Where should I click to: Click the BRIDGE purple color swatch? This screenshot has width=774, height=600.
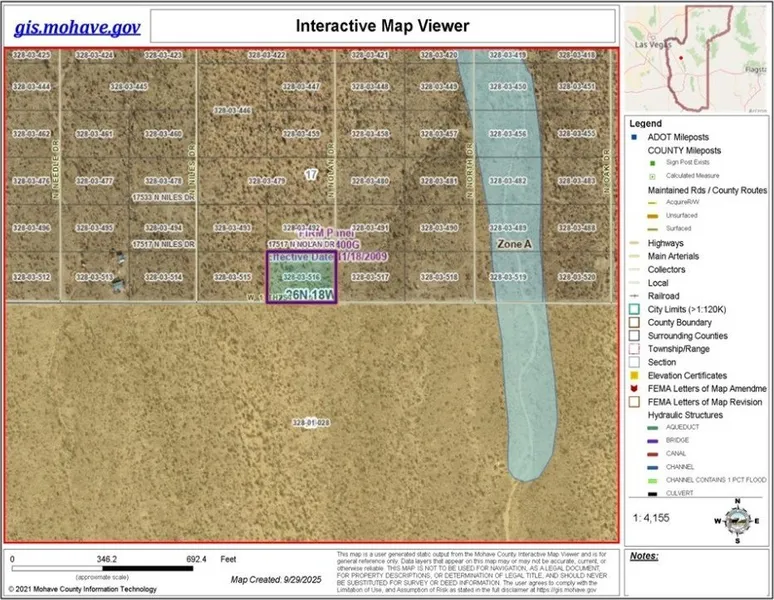(652, 440)
